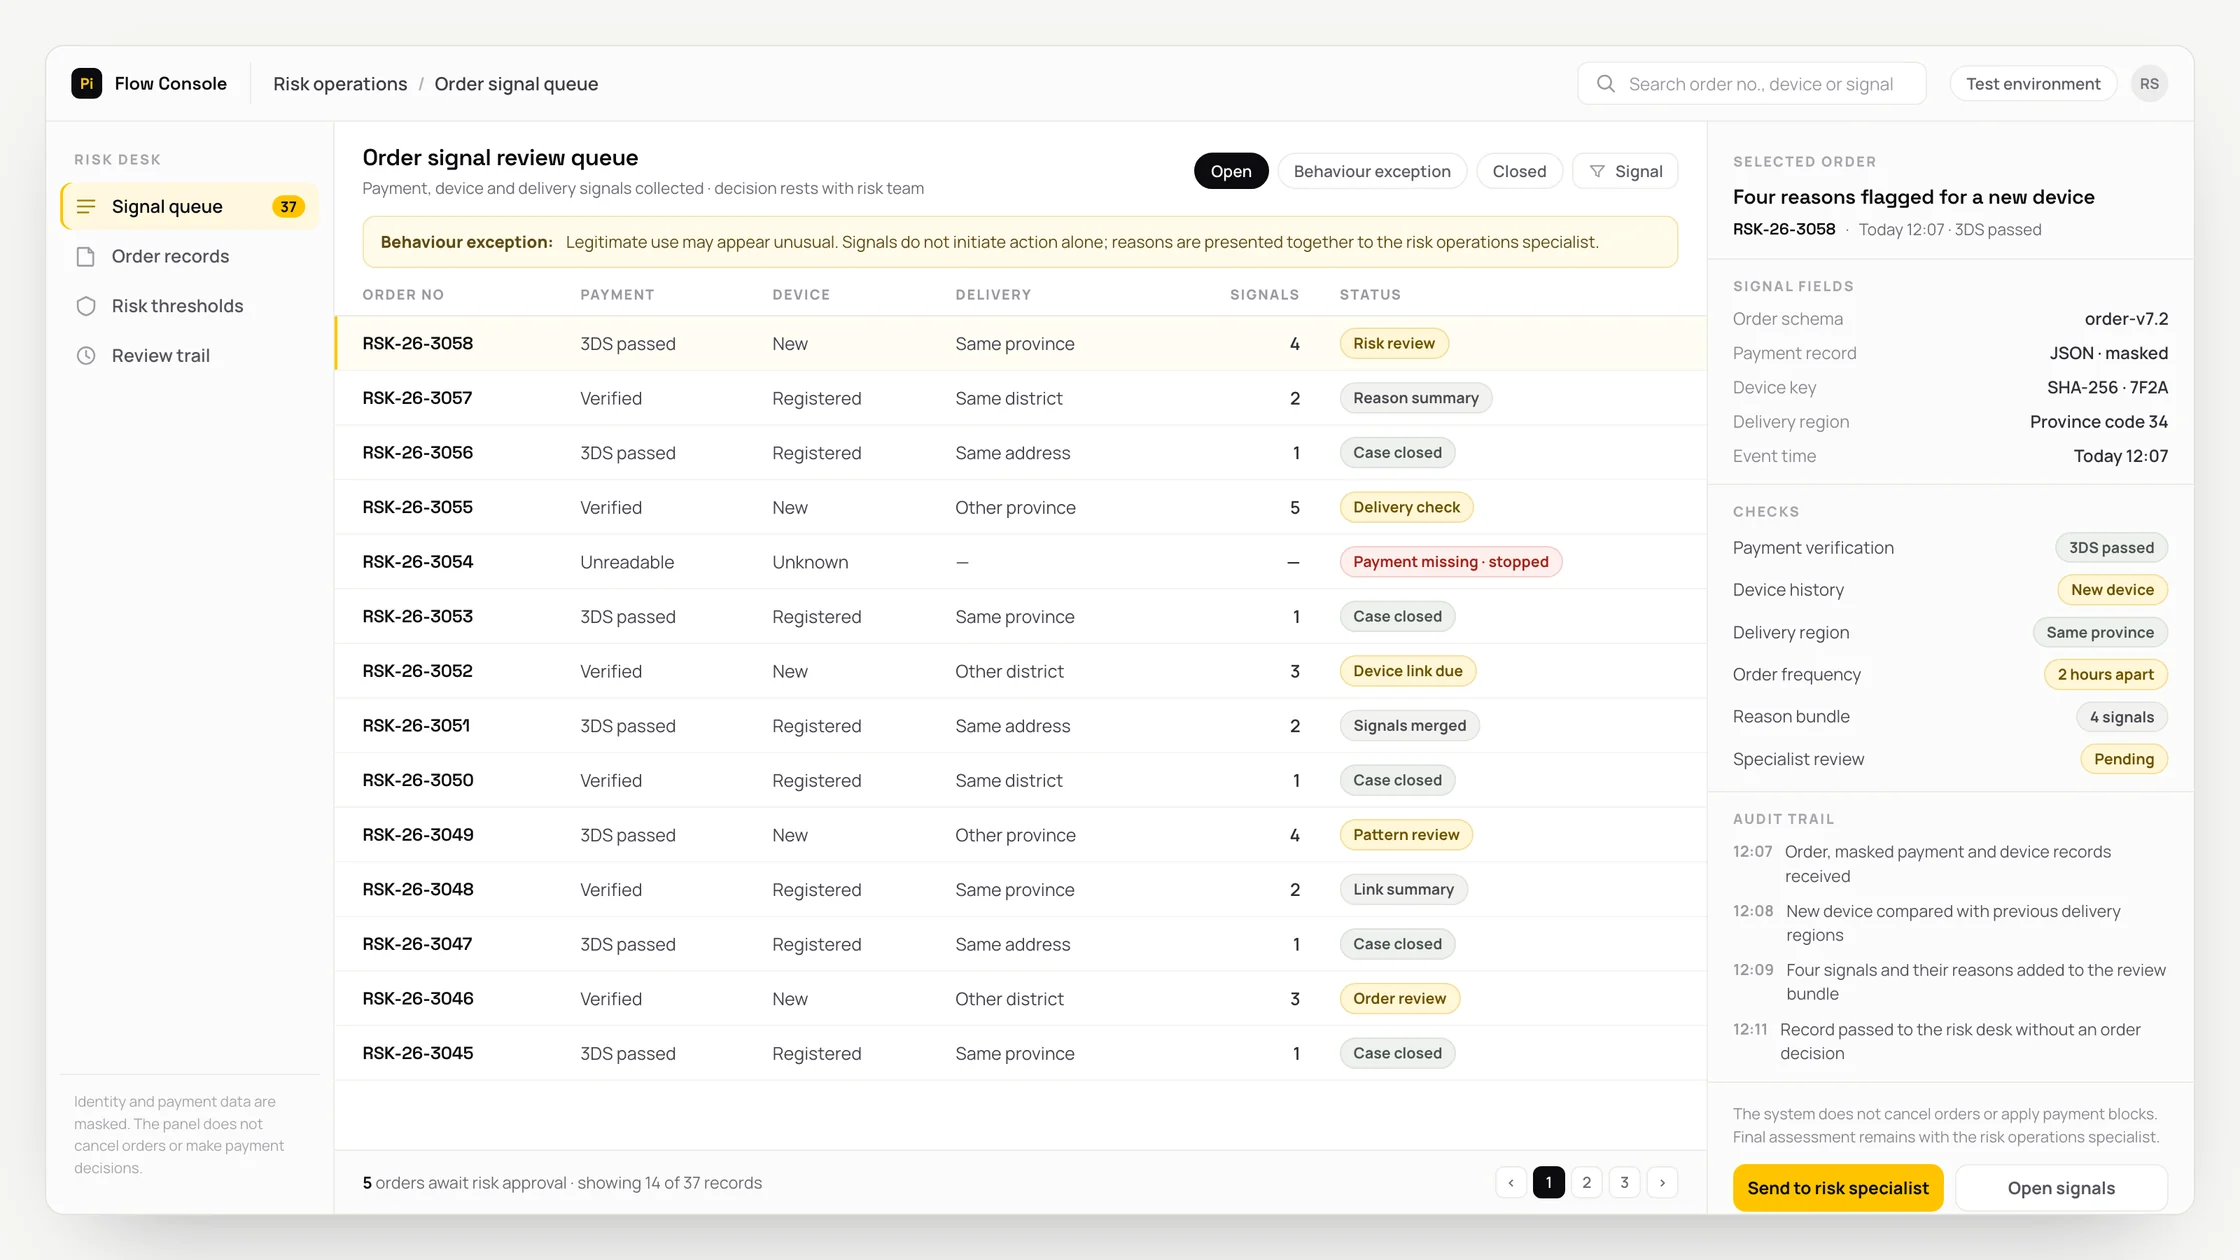Select order RSK-26-3051
Image resolution: width=2240 pixels, height=1260 pixels.
1020,726
